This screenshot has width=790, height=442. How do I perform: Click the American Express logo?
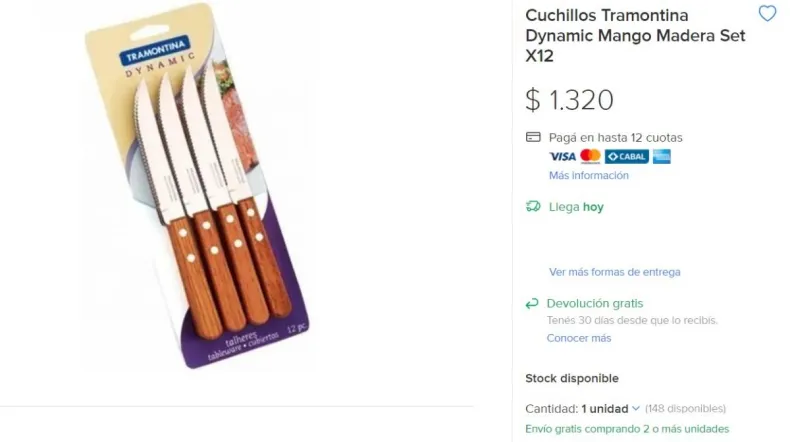pos(661,156)
